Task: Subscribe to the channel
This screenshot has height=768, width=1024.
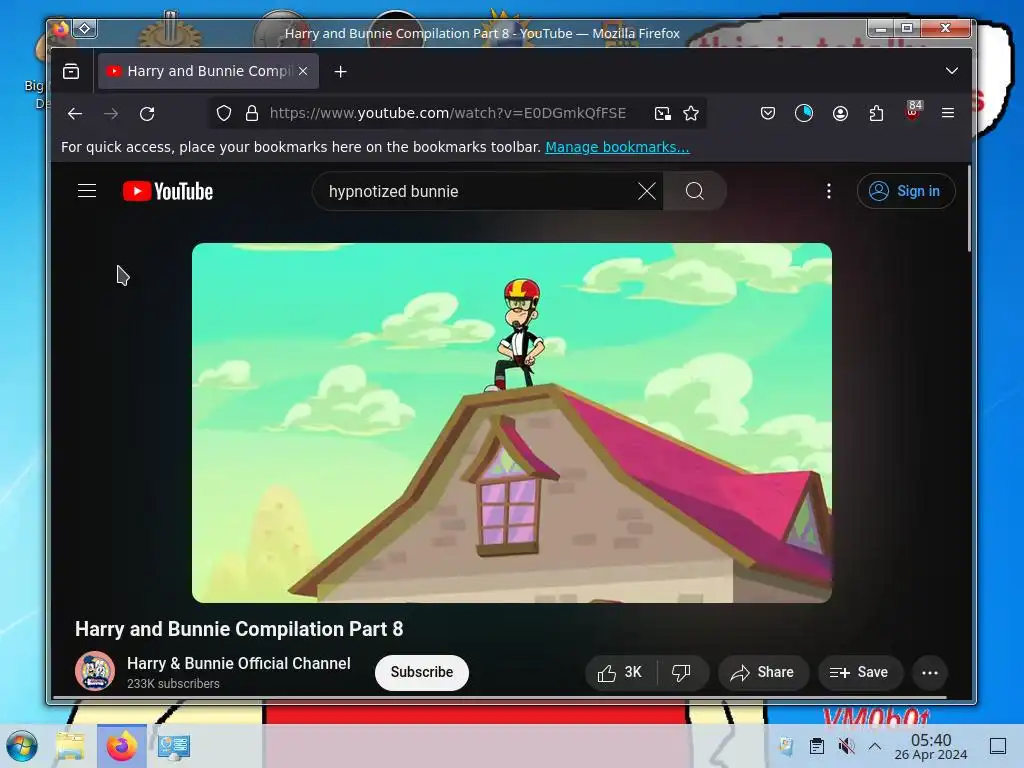Action: pyautogui.click(x=422, y=672)
